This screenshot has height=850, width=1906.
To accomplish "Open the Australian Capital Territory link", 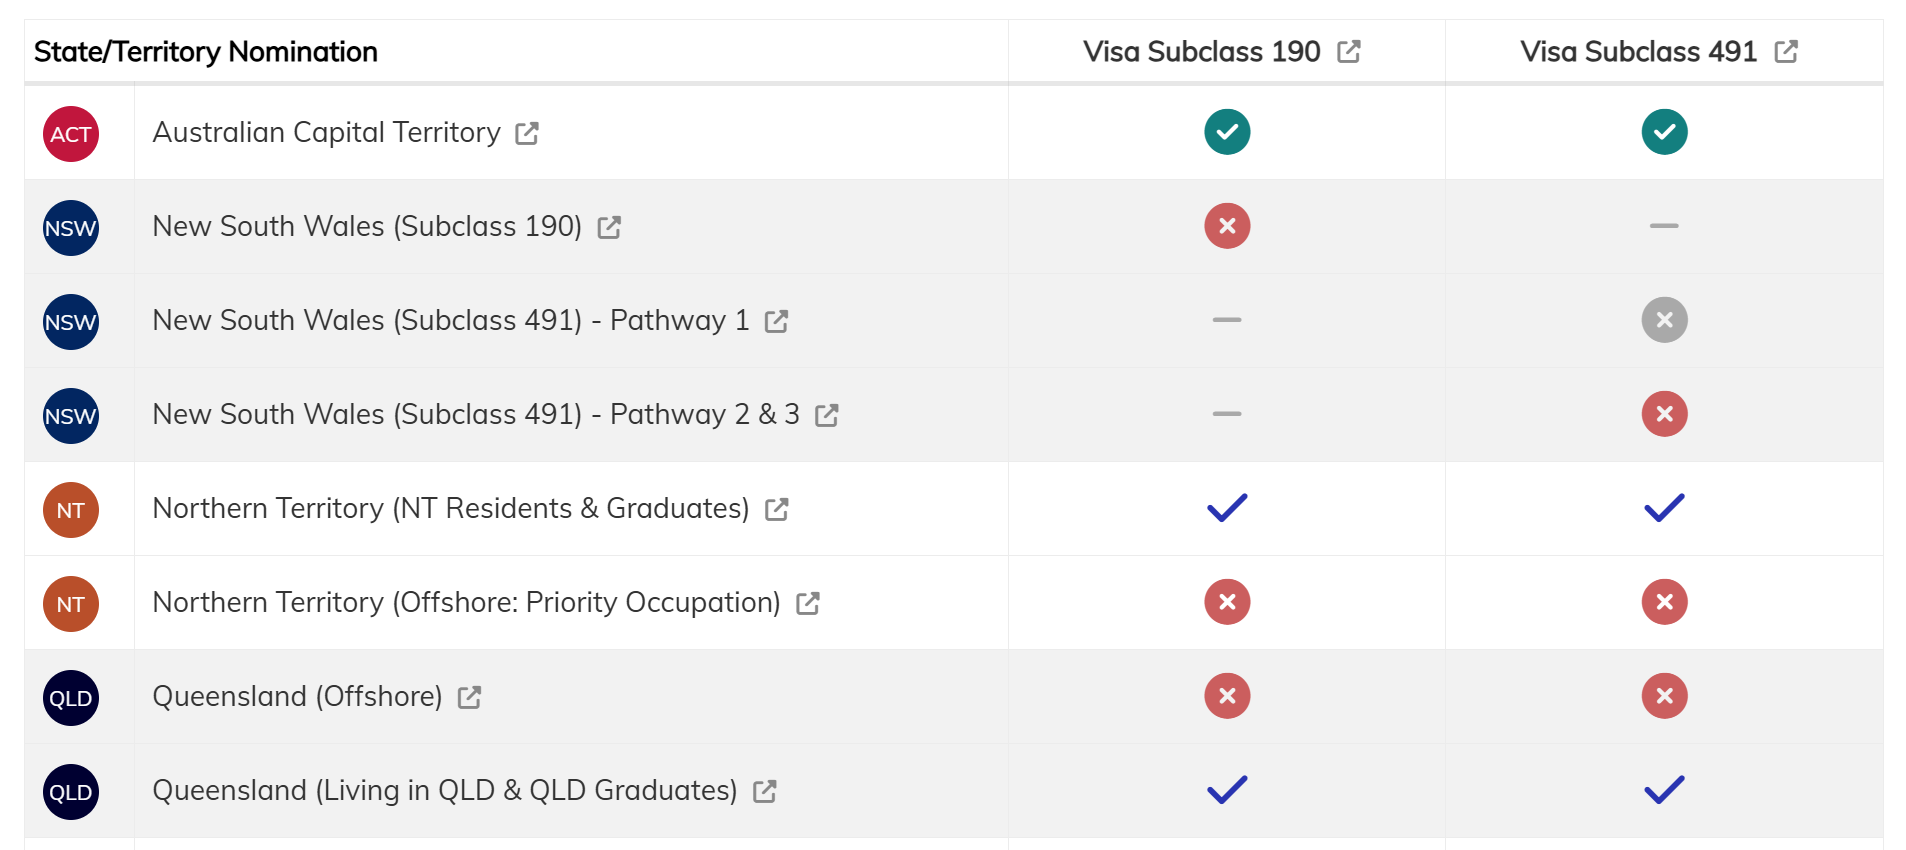I will coord(326,132).
